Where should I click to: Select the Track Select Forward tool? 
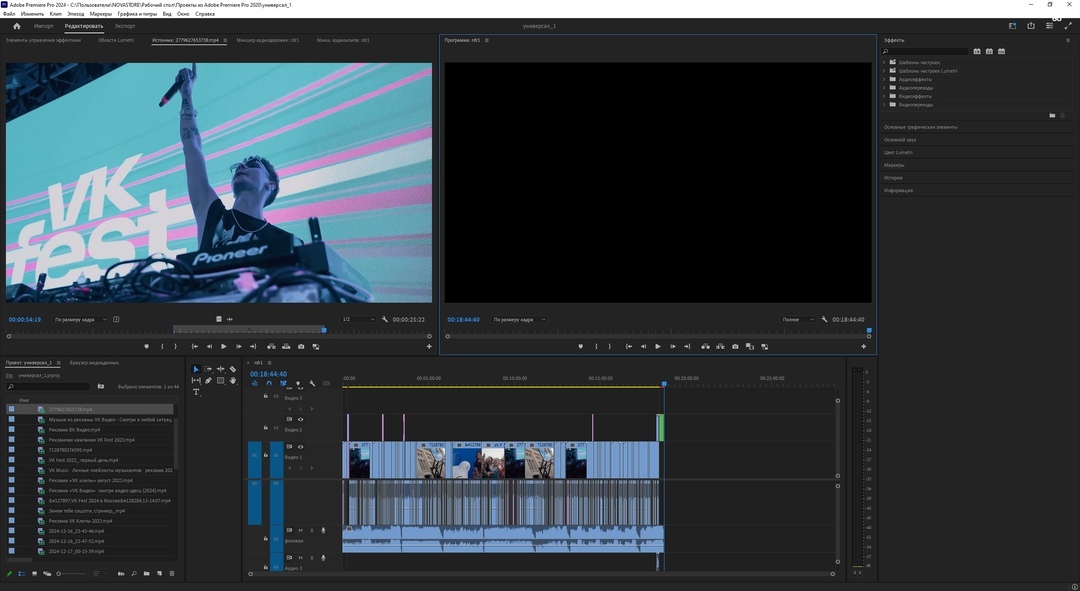click(208, 369)
